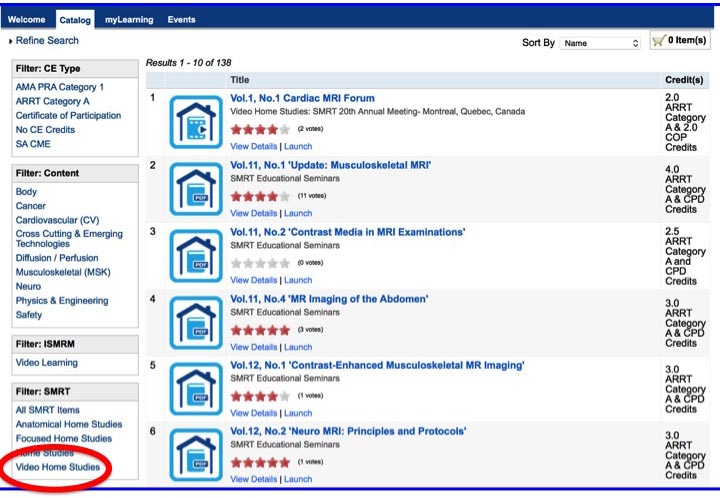Expand the Refine Search section

click(44, 41)
